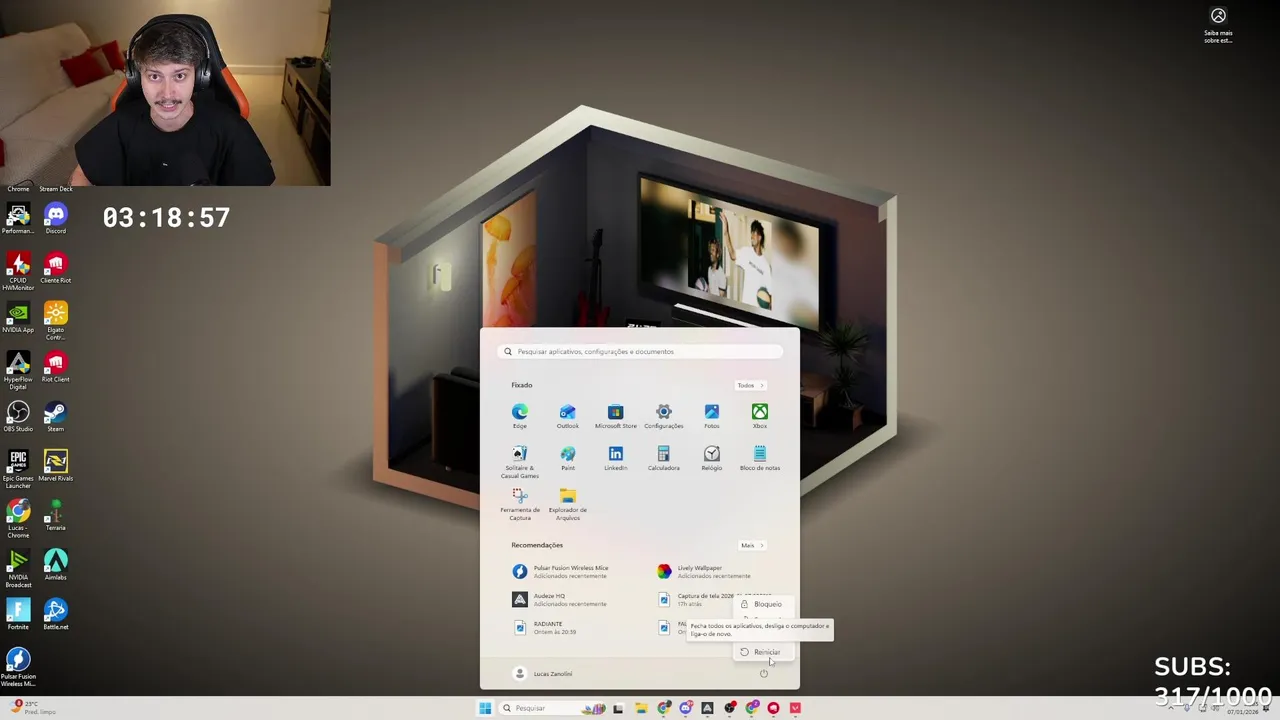The image size is (1280, 720).
Task: Select Terraria desktop shortcut
Action: click(56, 515)
